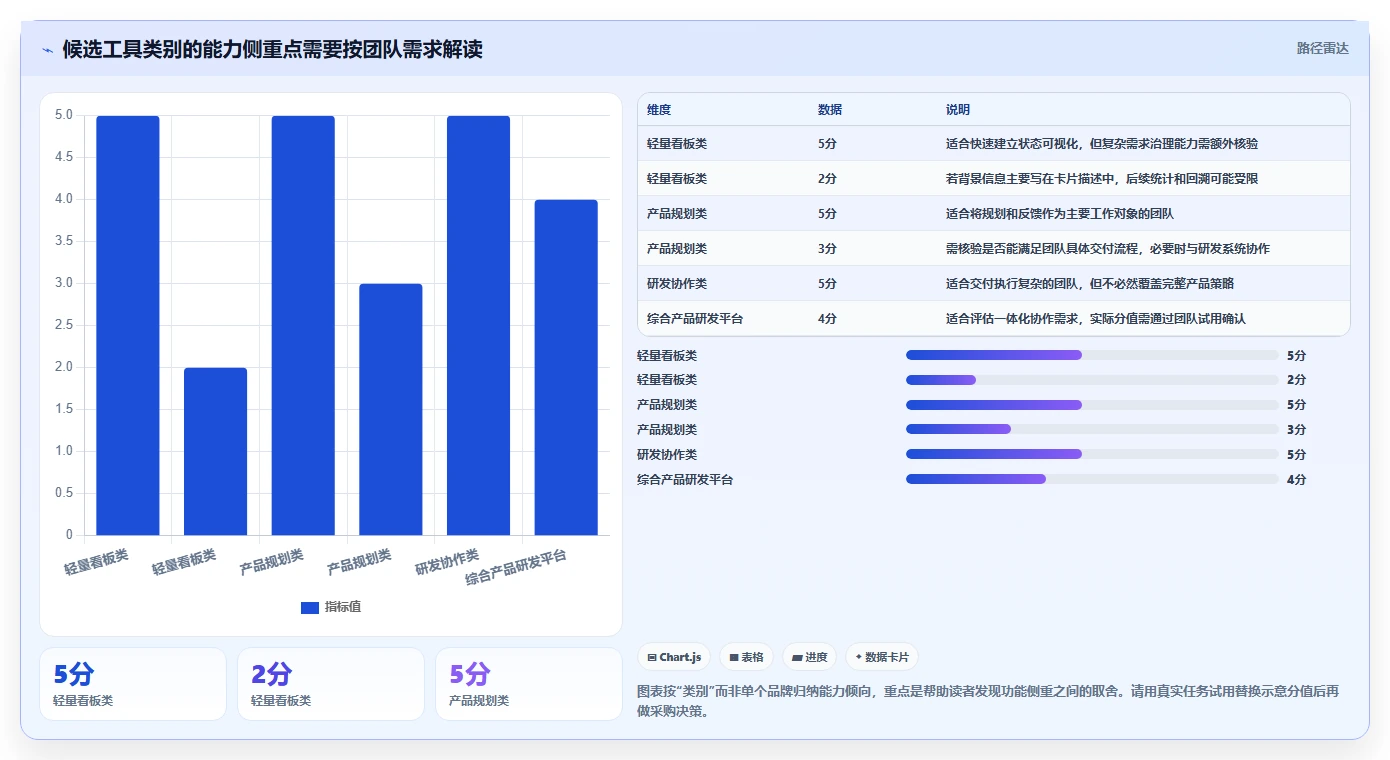1390x760 pixels.
Task: Click 综合产品研发平台 cell in the table
Action: (x=695, y=318)
